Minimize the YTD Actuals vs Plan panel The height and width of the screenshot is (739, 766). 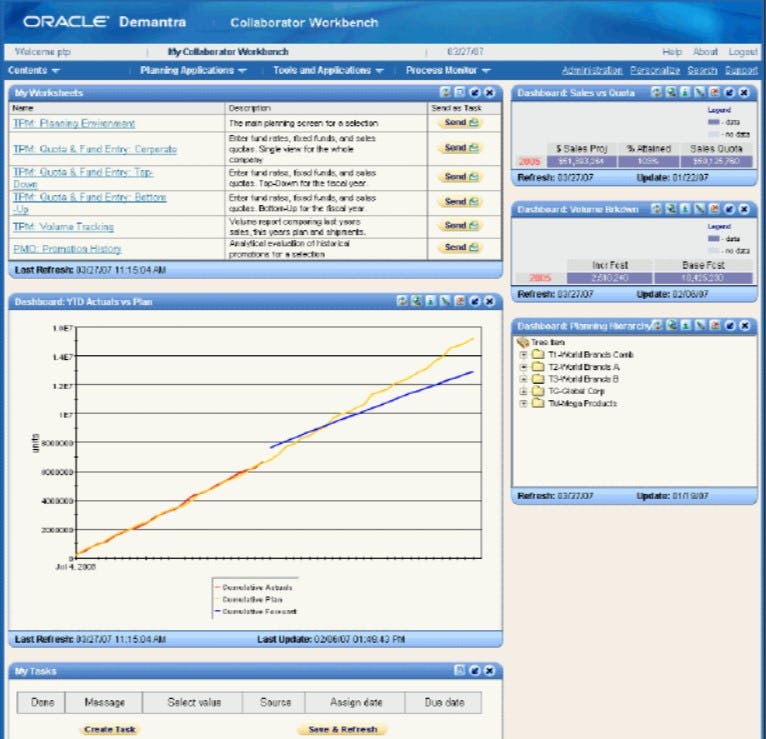pos(475,301)
